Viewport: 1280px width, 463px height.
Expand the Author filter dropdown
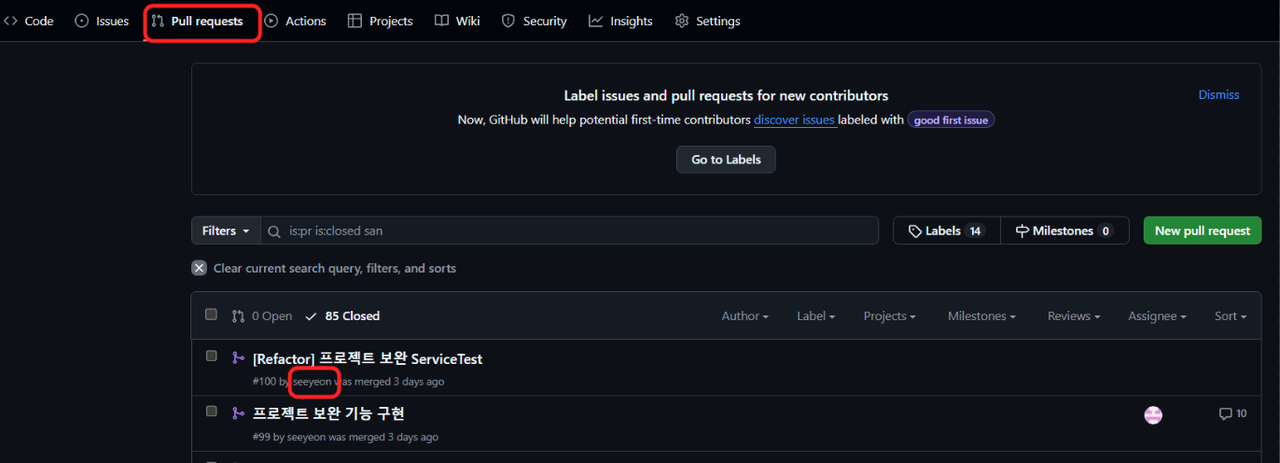pyautogui.click(x=745, y=316)
